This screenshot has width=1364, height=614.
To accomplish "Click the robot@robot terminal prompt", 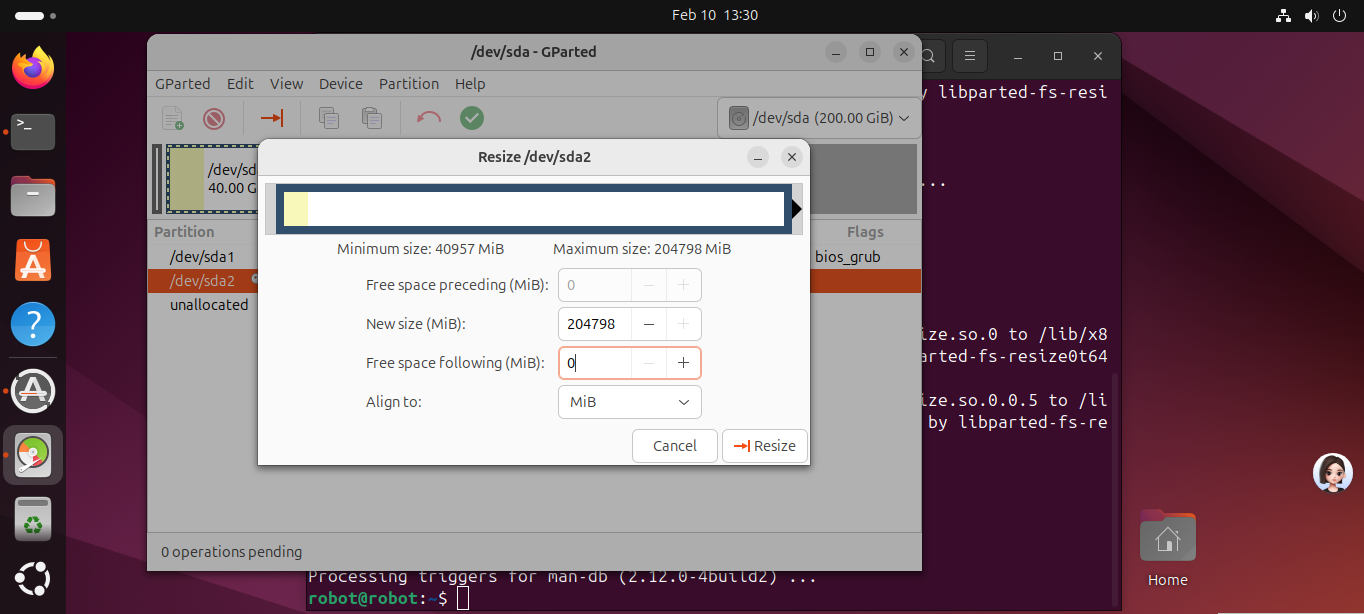I will click(378, 598).
